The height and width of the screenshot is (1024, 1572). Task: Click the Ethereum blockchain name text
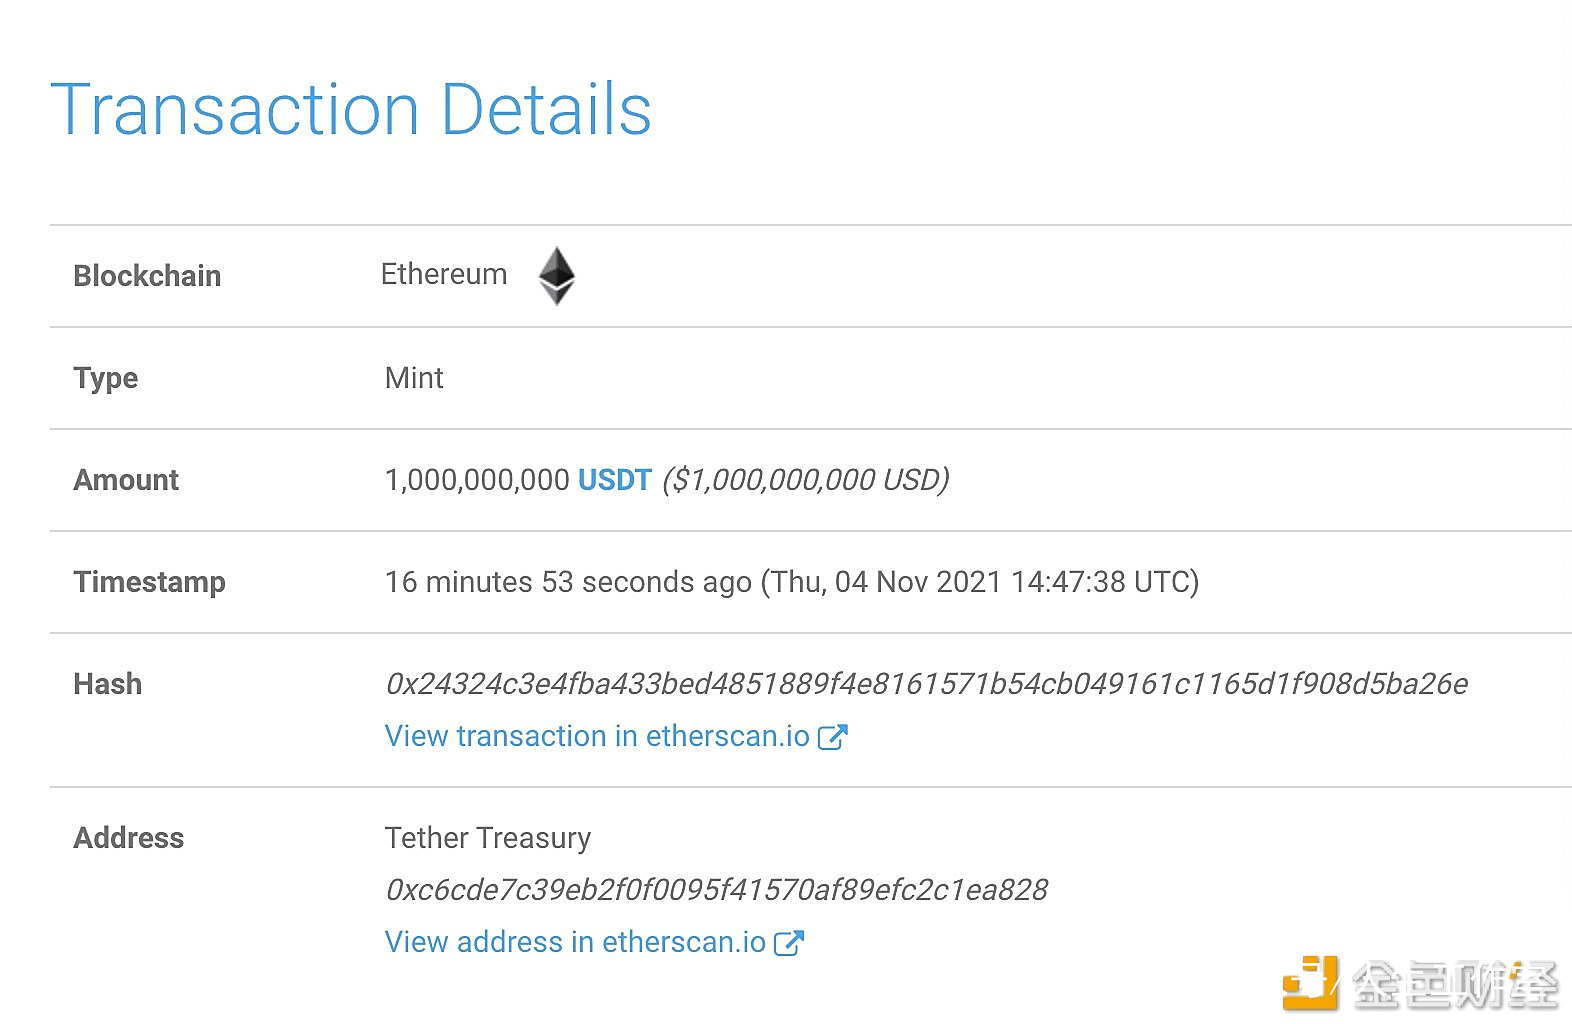pos(444,274)
